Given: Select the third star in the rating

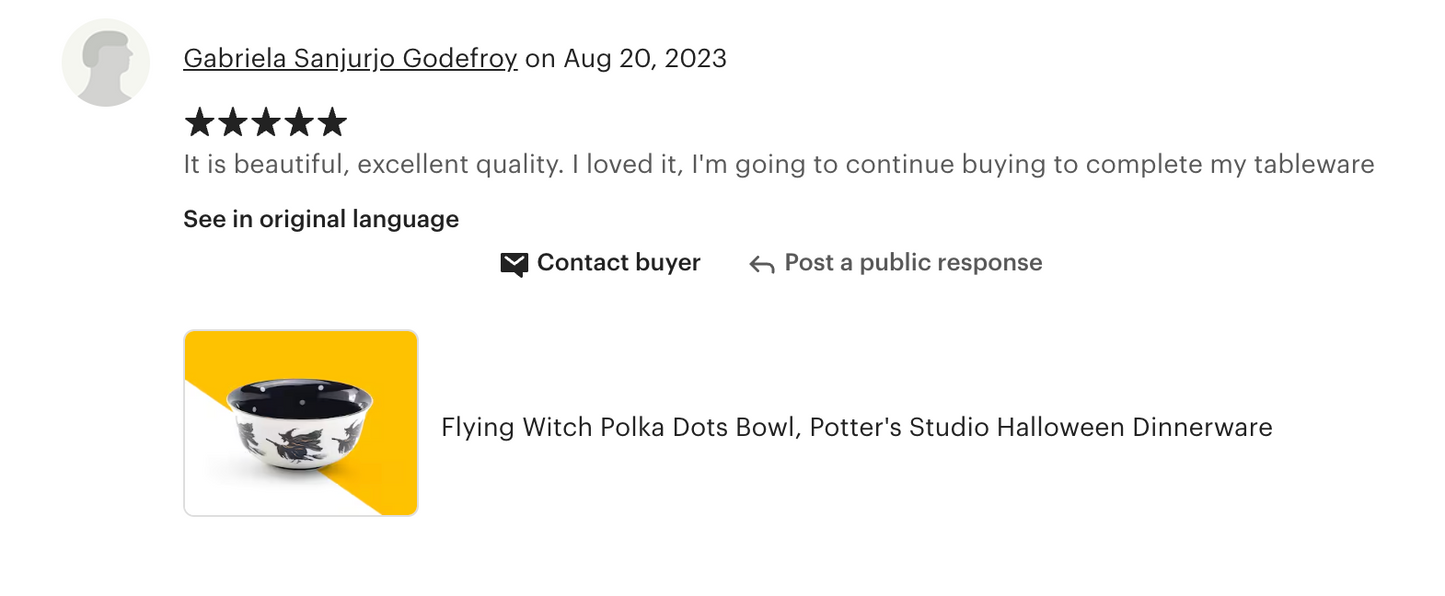Looking at the screenshot, I should pos(266,122).
